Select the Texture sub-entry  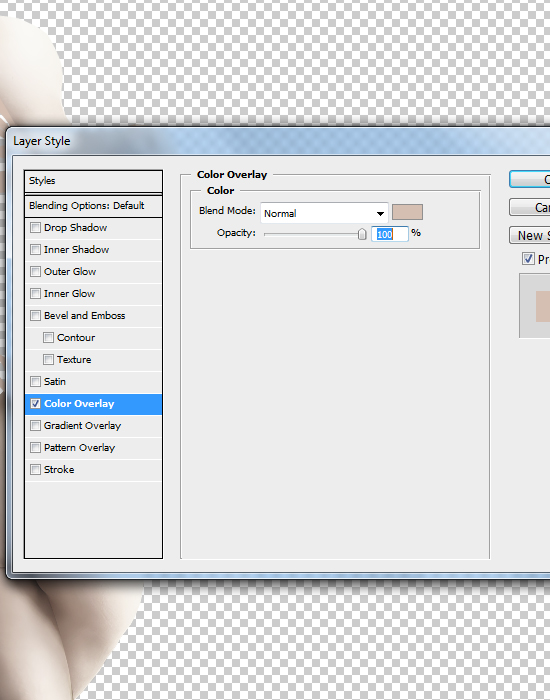pos(74,359)
